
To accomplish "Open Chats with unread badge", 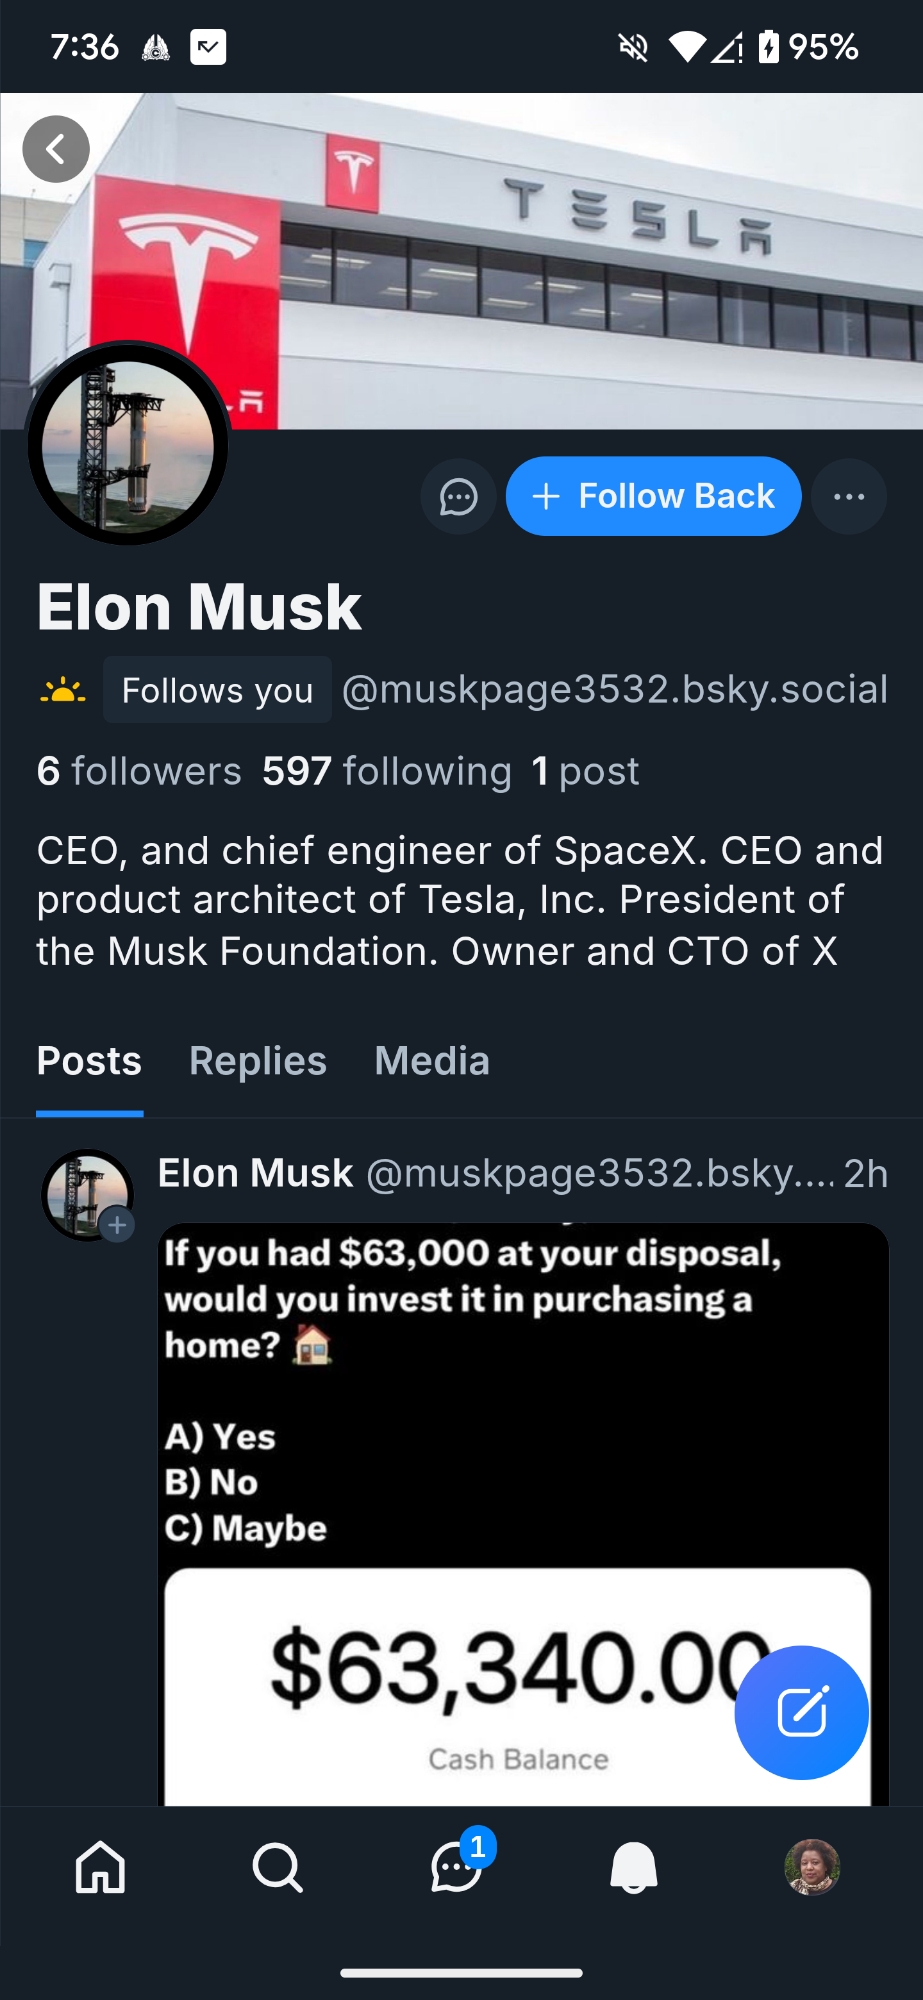I will (x=457, y=1867).
